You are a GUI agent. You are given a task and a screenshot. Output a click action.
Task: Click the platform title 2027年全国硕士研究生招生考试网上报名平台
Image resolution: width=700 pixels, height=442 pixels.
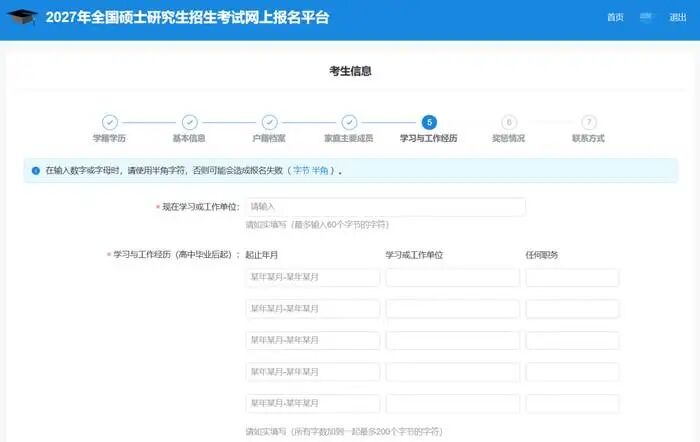click(188, 17)
